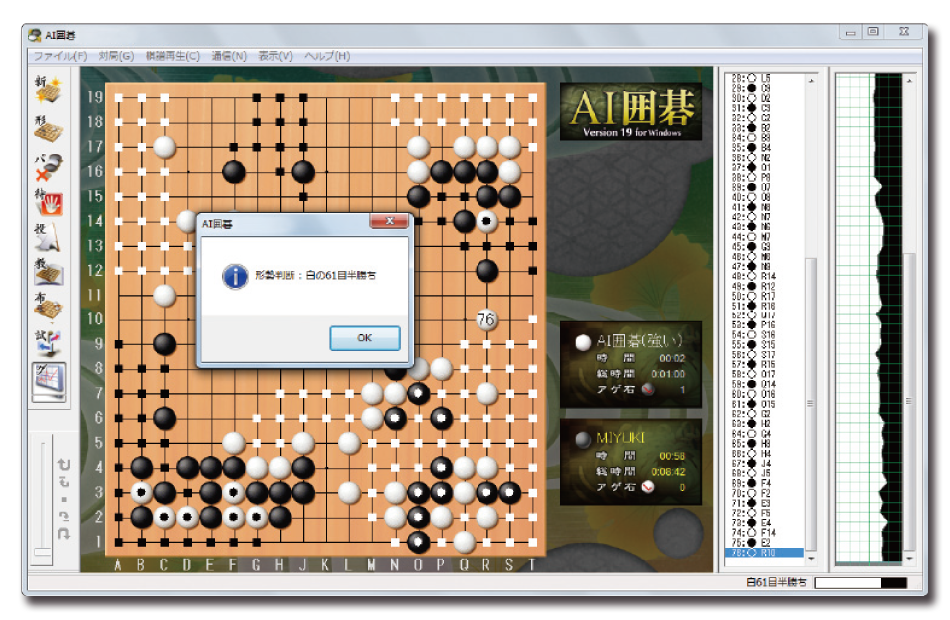Step back one move arrow
950x620 pixels.
click(x=64, y=482)
